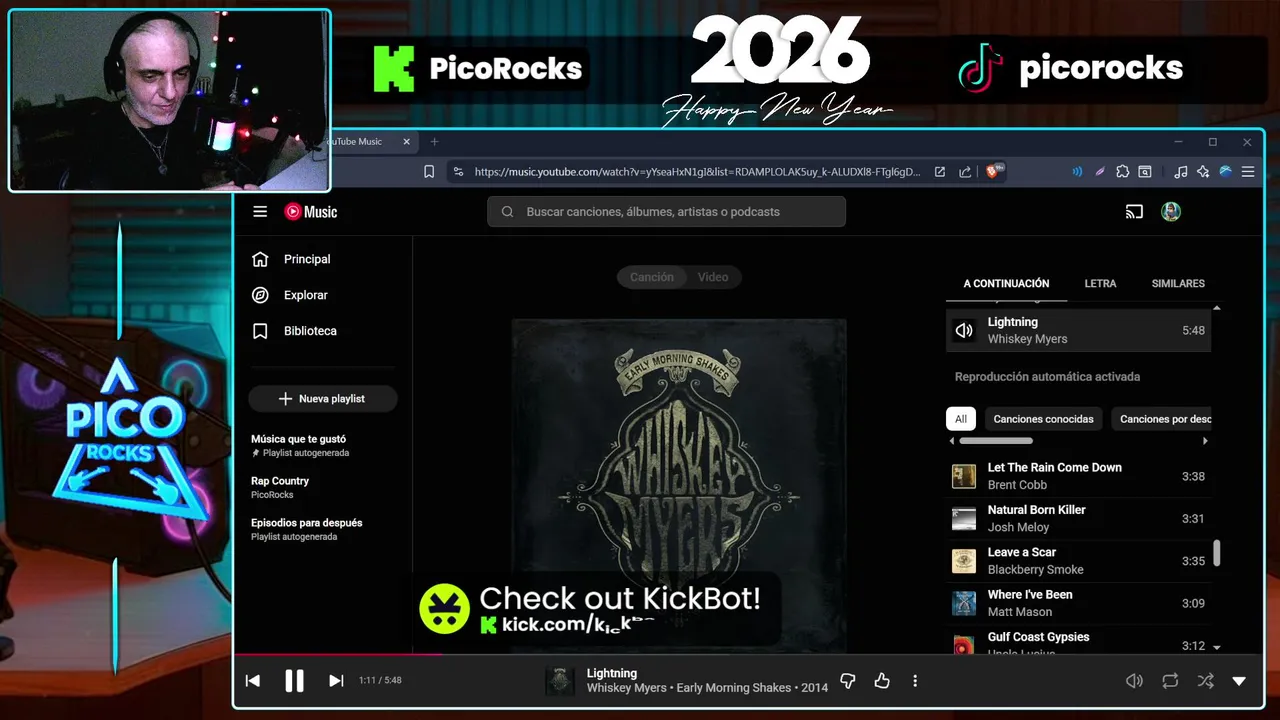Click the address bar URL
Image resolution: width=1280 pixels, height=720 pixels.
[697, 172]
